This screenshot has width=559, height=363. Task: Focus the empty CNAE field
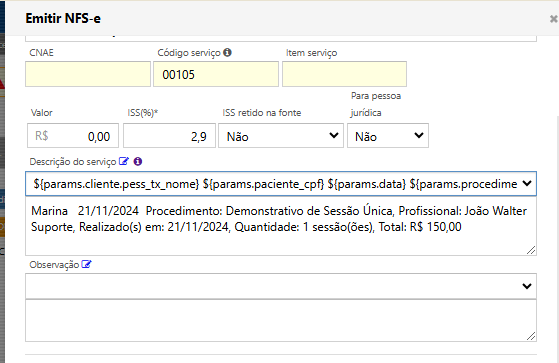click(88, 74)
